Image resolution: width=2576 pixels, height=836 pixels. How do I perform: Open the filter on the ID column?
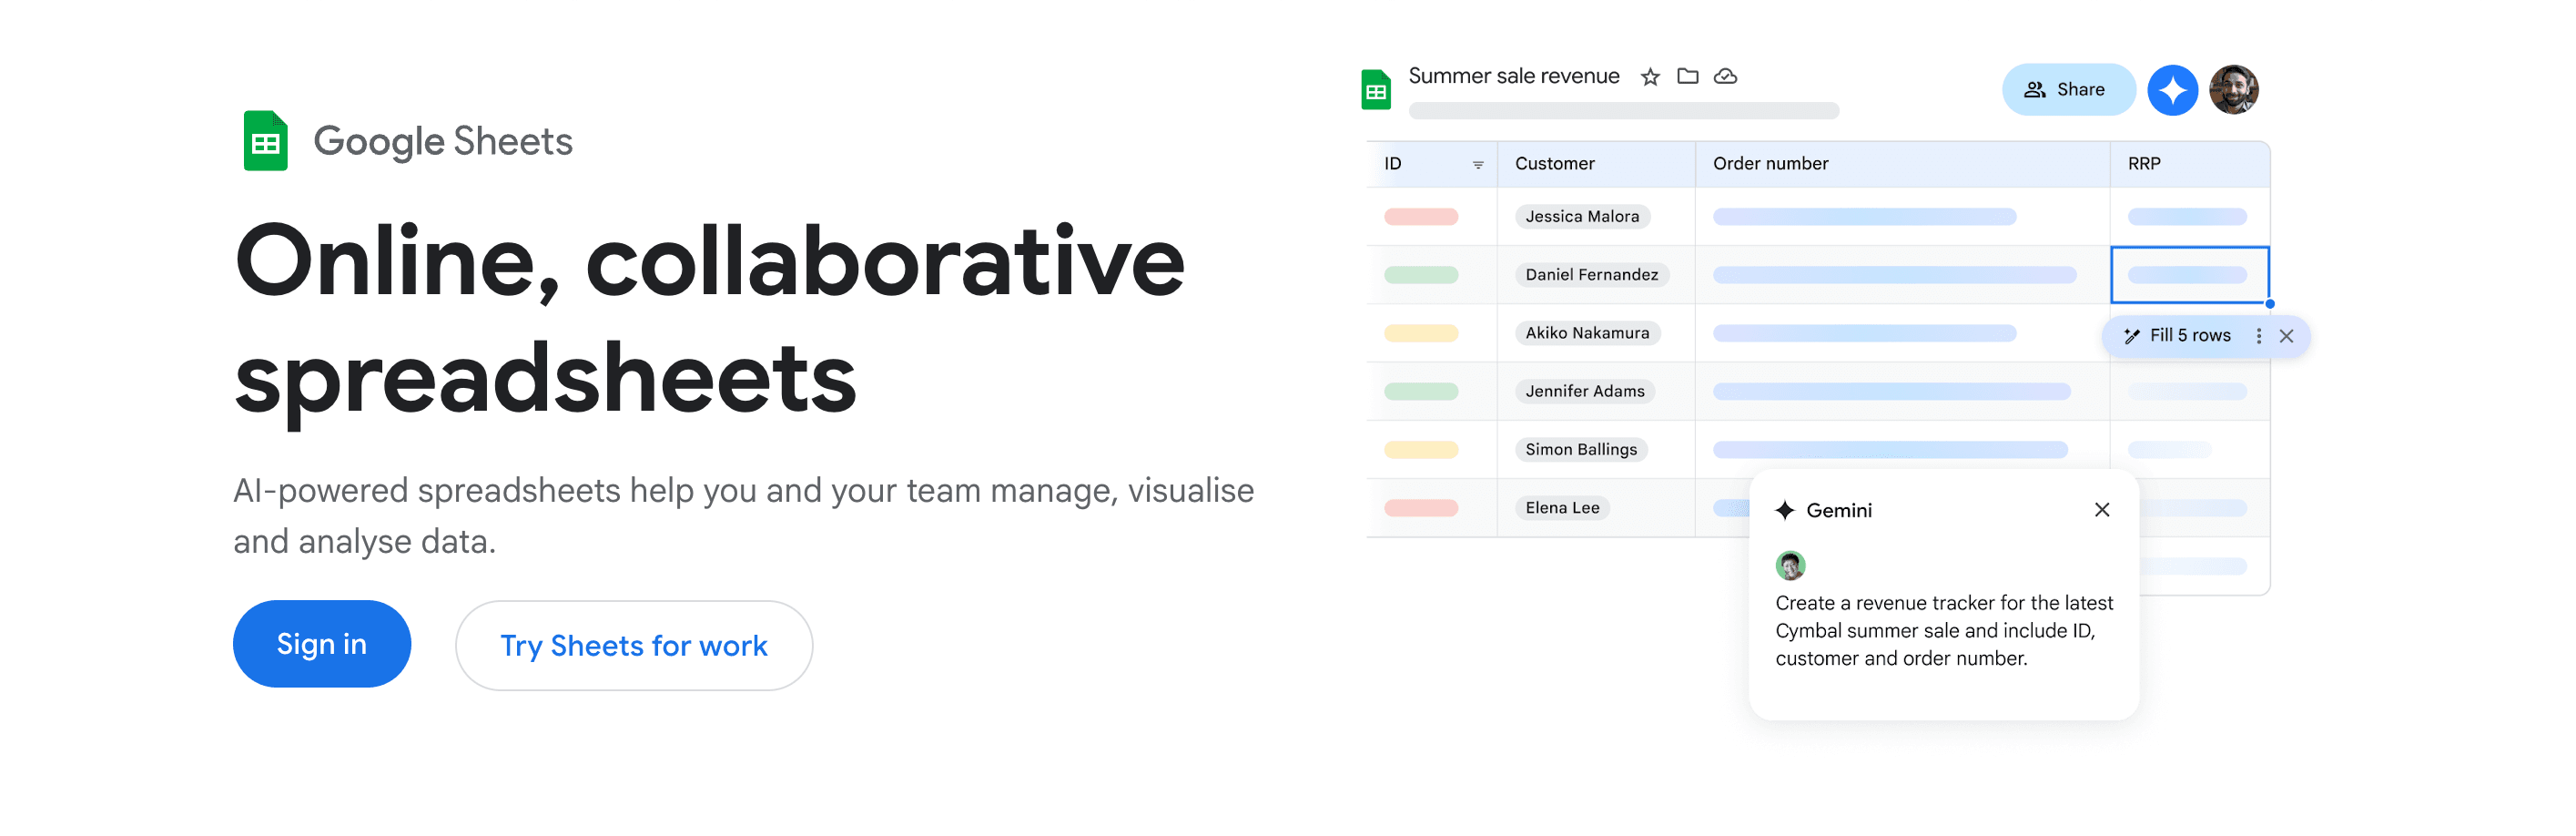tap(1478, 164)
